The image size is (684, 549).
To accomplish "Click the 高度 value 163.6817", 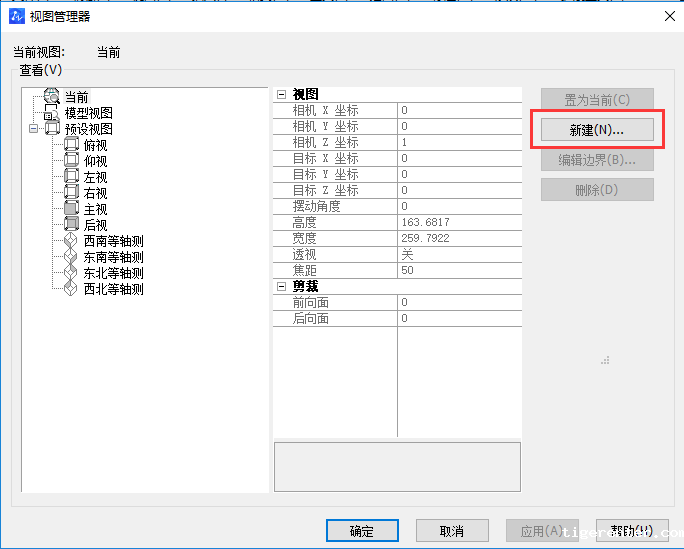I will pos(458,222).
